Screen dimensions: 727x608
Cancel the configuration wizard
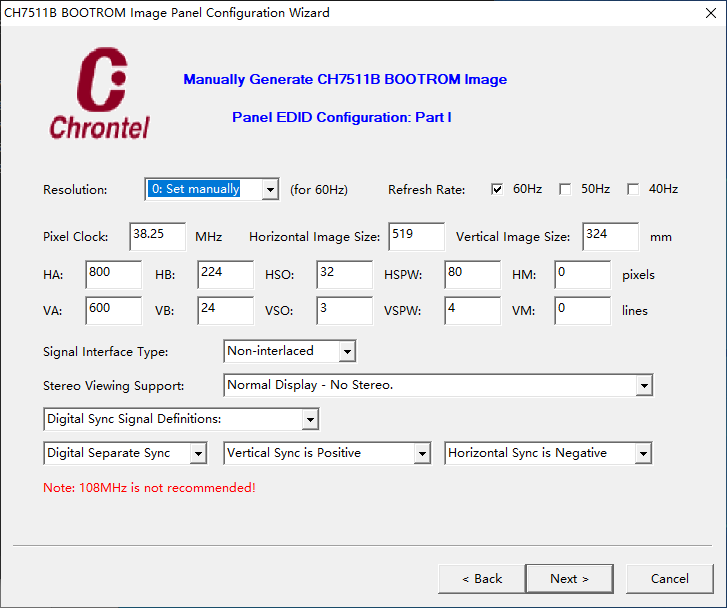(x=670, y=579)
